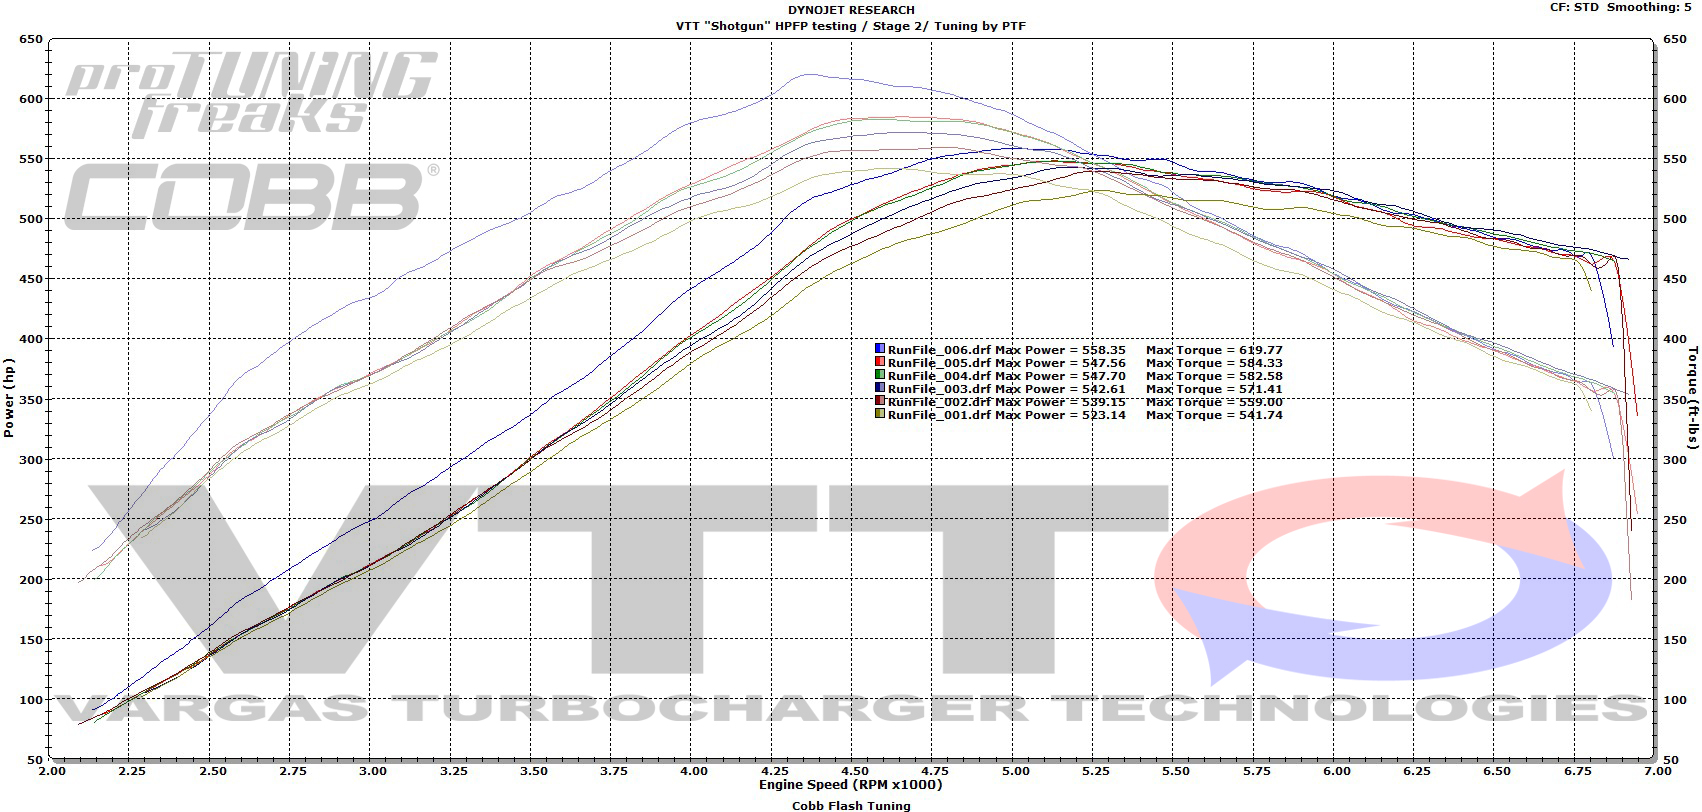Click the 4.50 tick on RPM axis
Screen dimensions: 1702x812
coord(854,771)
